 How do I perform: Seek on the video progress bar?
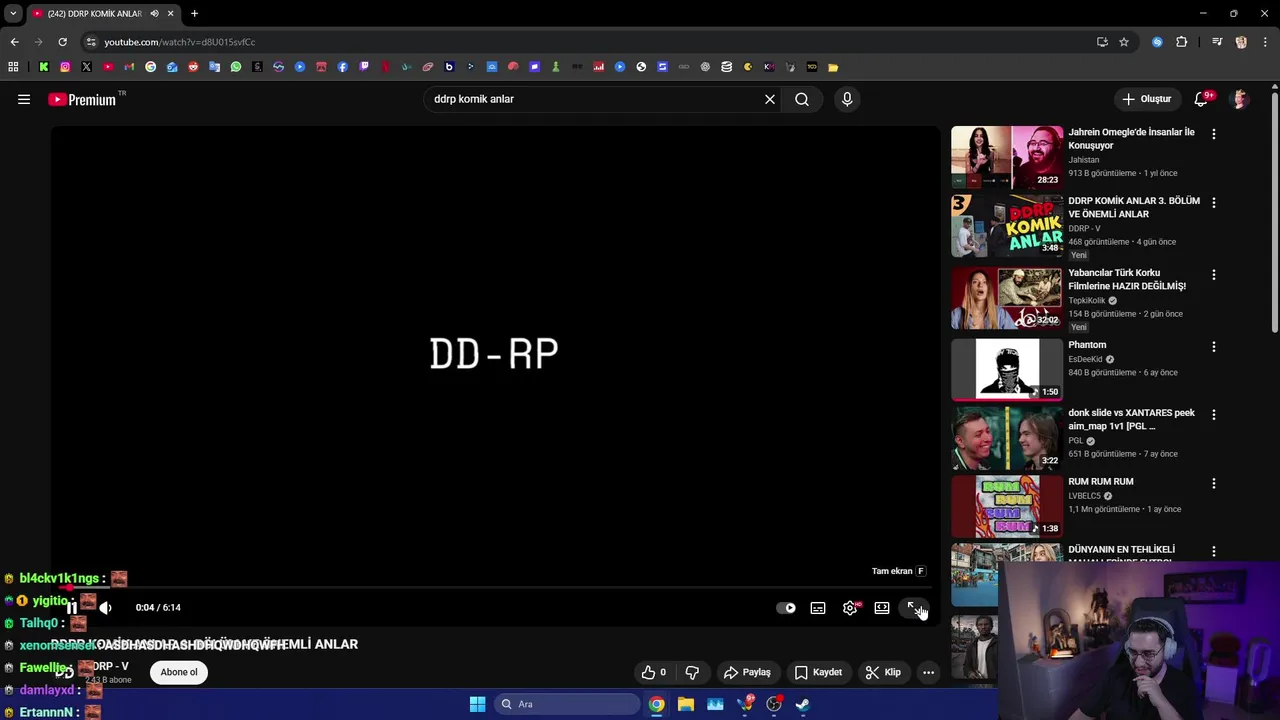click(x=495, y=588)
